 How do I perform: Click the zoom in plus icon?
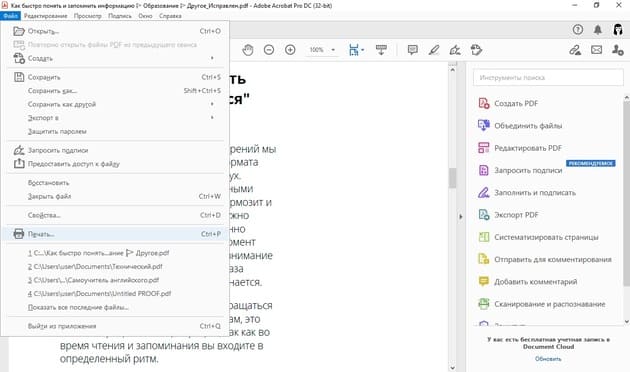pyautogui.click(x=290, y=50)
